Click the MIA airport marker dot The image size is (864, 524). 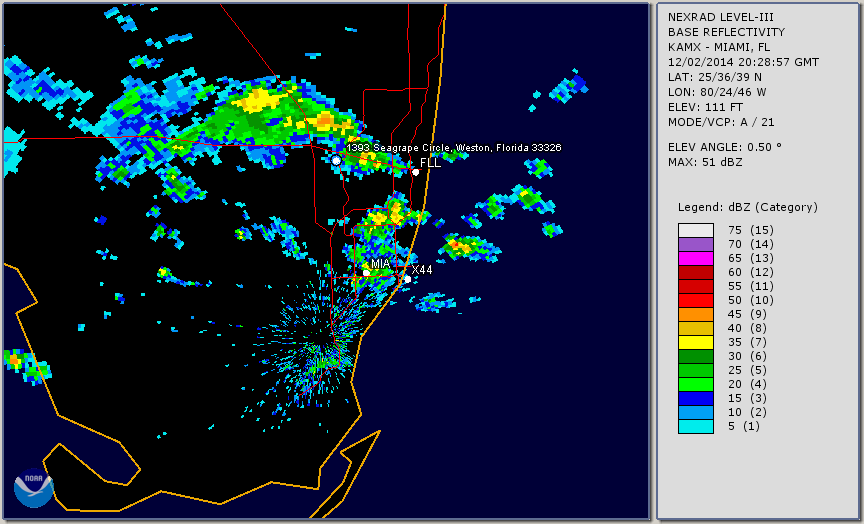point(366,273)
